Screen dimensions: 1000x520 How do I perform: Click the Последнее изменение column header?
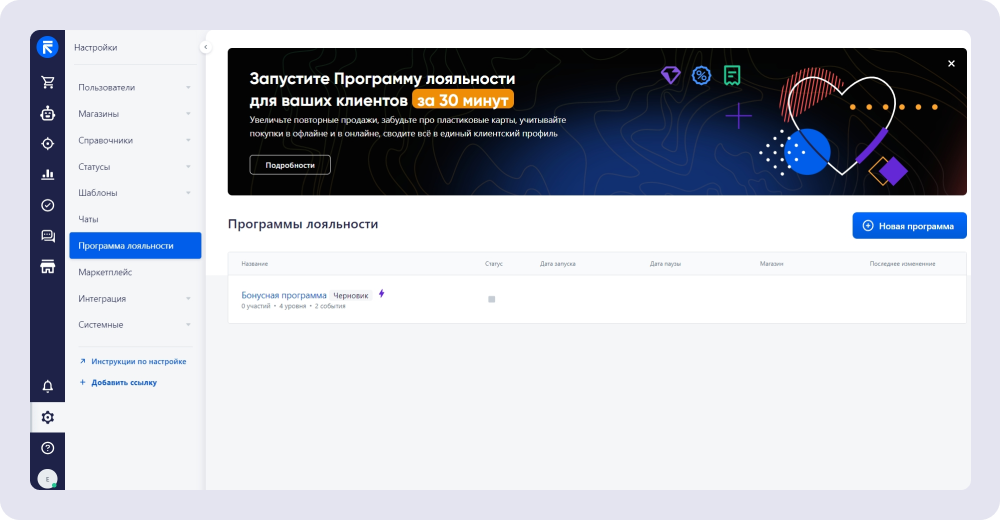[x=902, y=264]
